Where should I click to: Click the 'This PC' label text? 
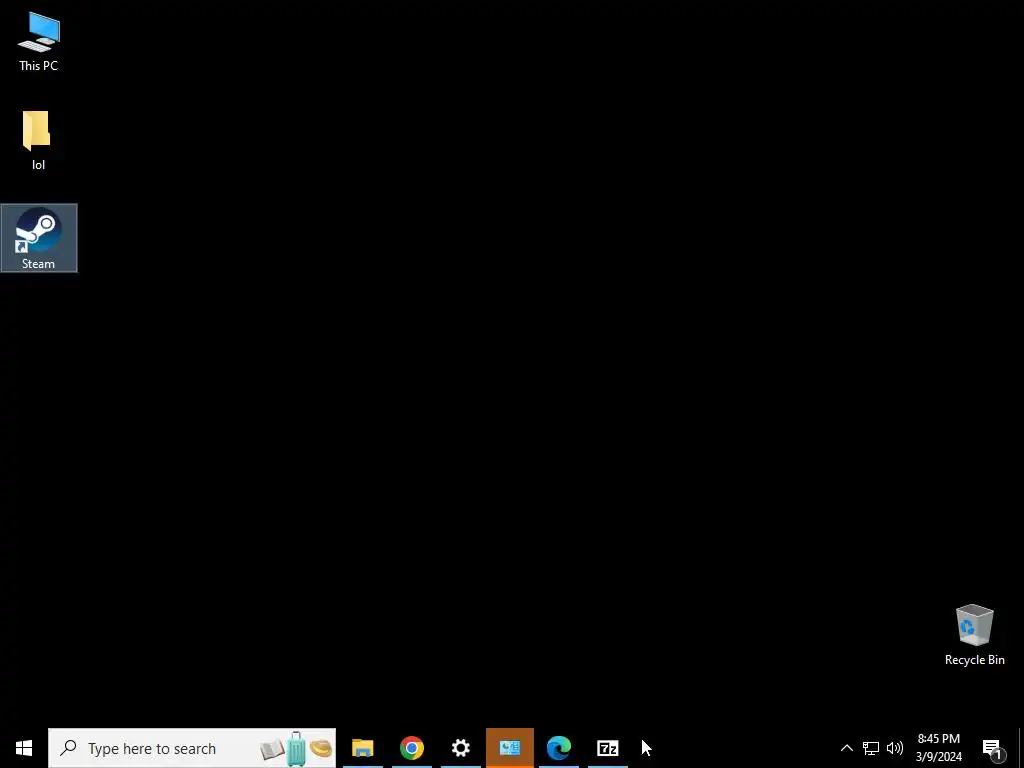pyautogui.click(x=38, y=66)
